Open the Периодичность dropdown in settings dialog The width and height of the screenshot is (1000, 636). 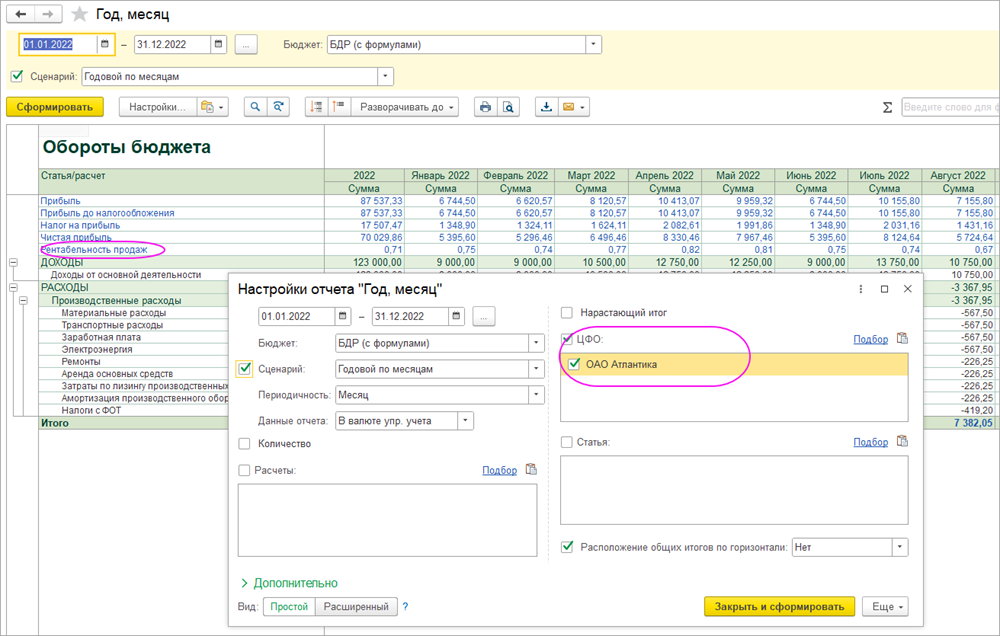537,395
